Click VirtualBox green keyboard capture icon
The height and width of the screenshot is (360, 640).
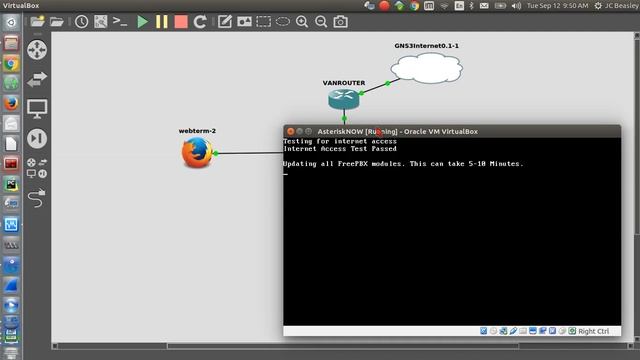point(572,331)
